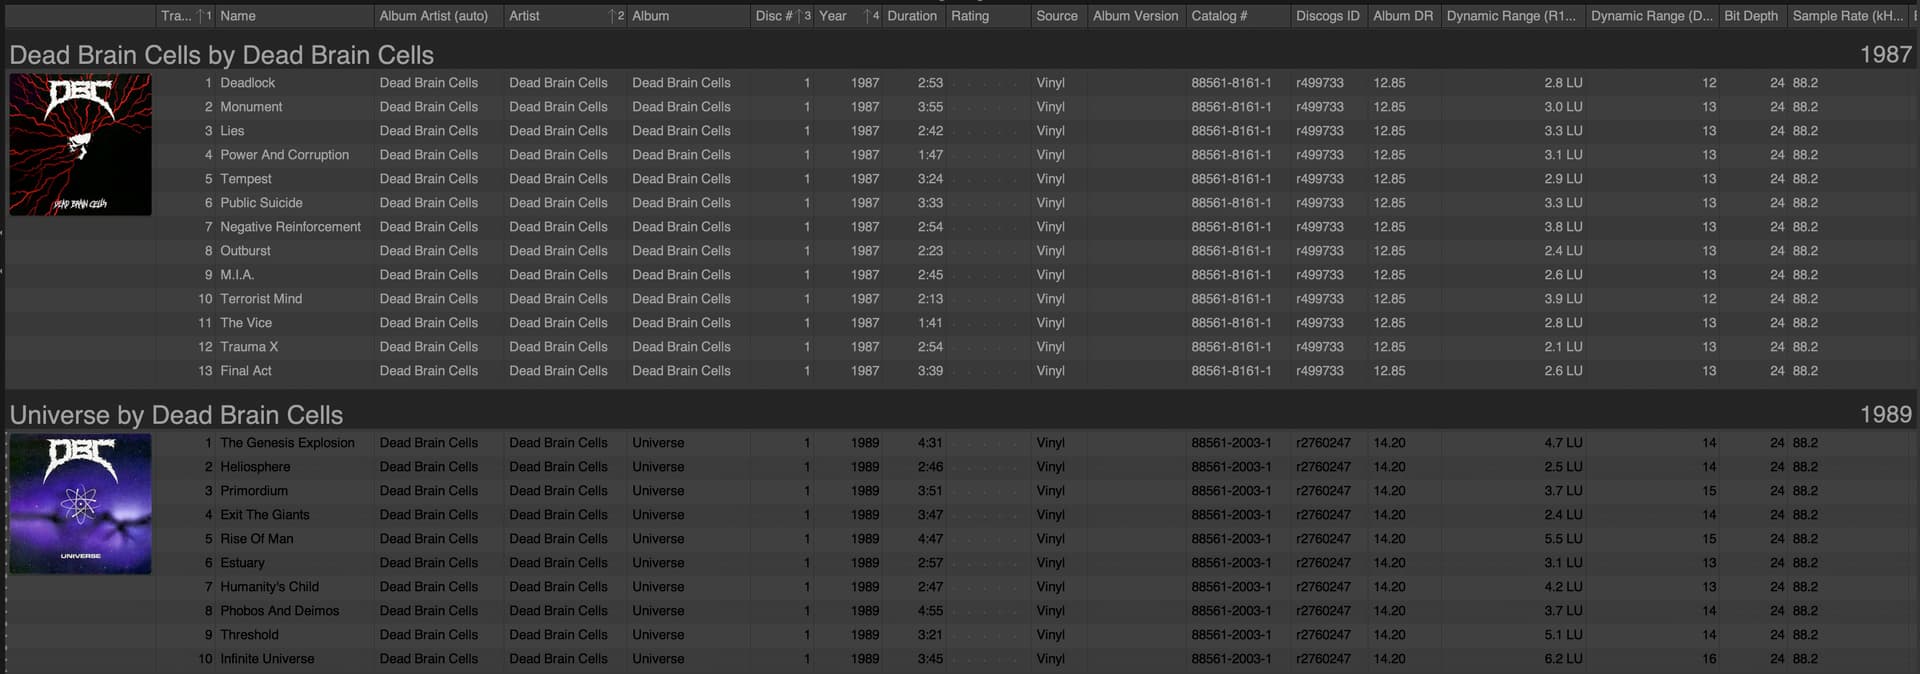The height and width of the screenshot is (674, 1920).
Task: Select the track Infinite Universe
Action: (267, 659)
